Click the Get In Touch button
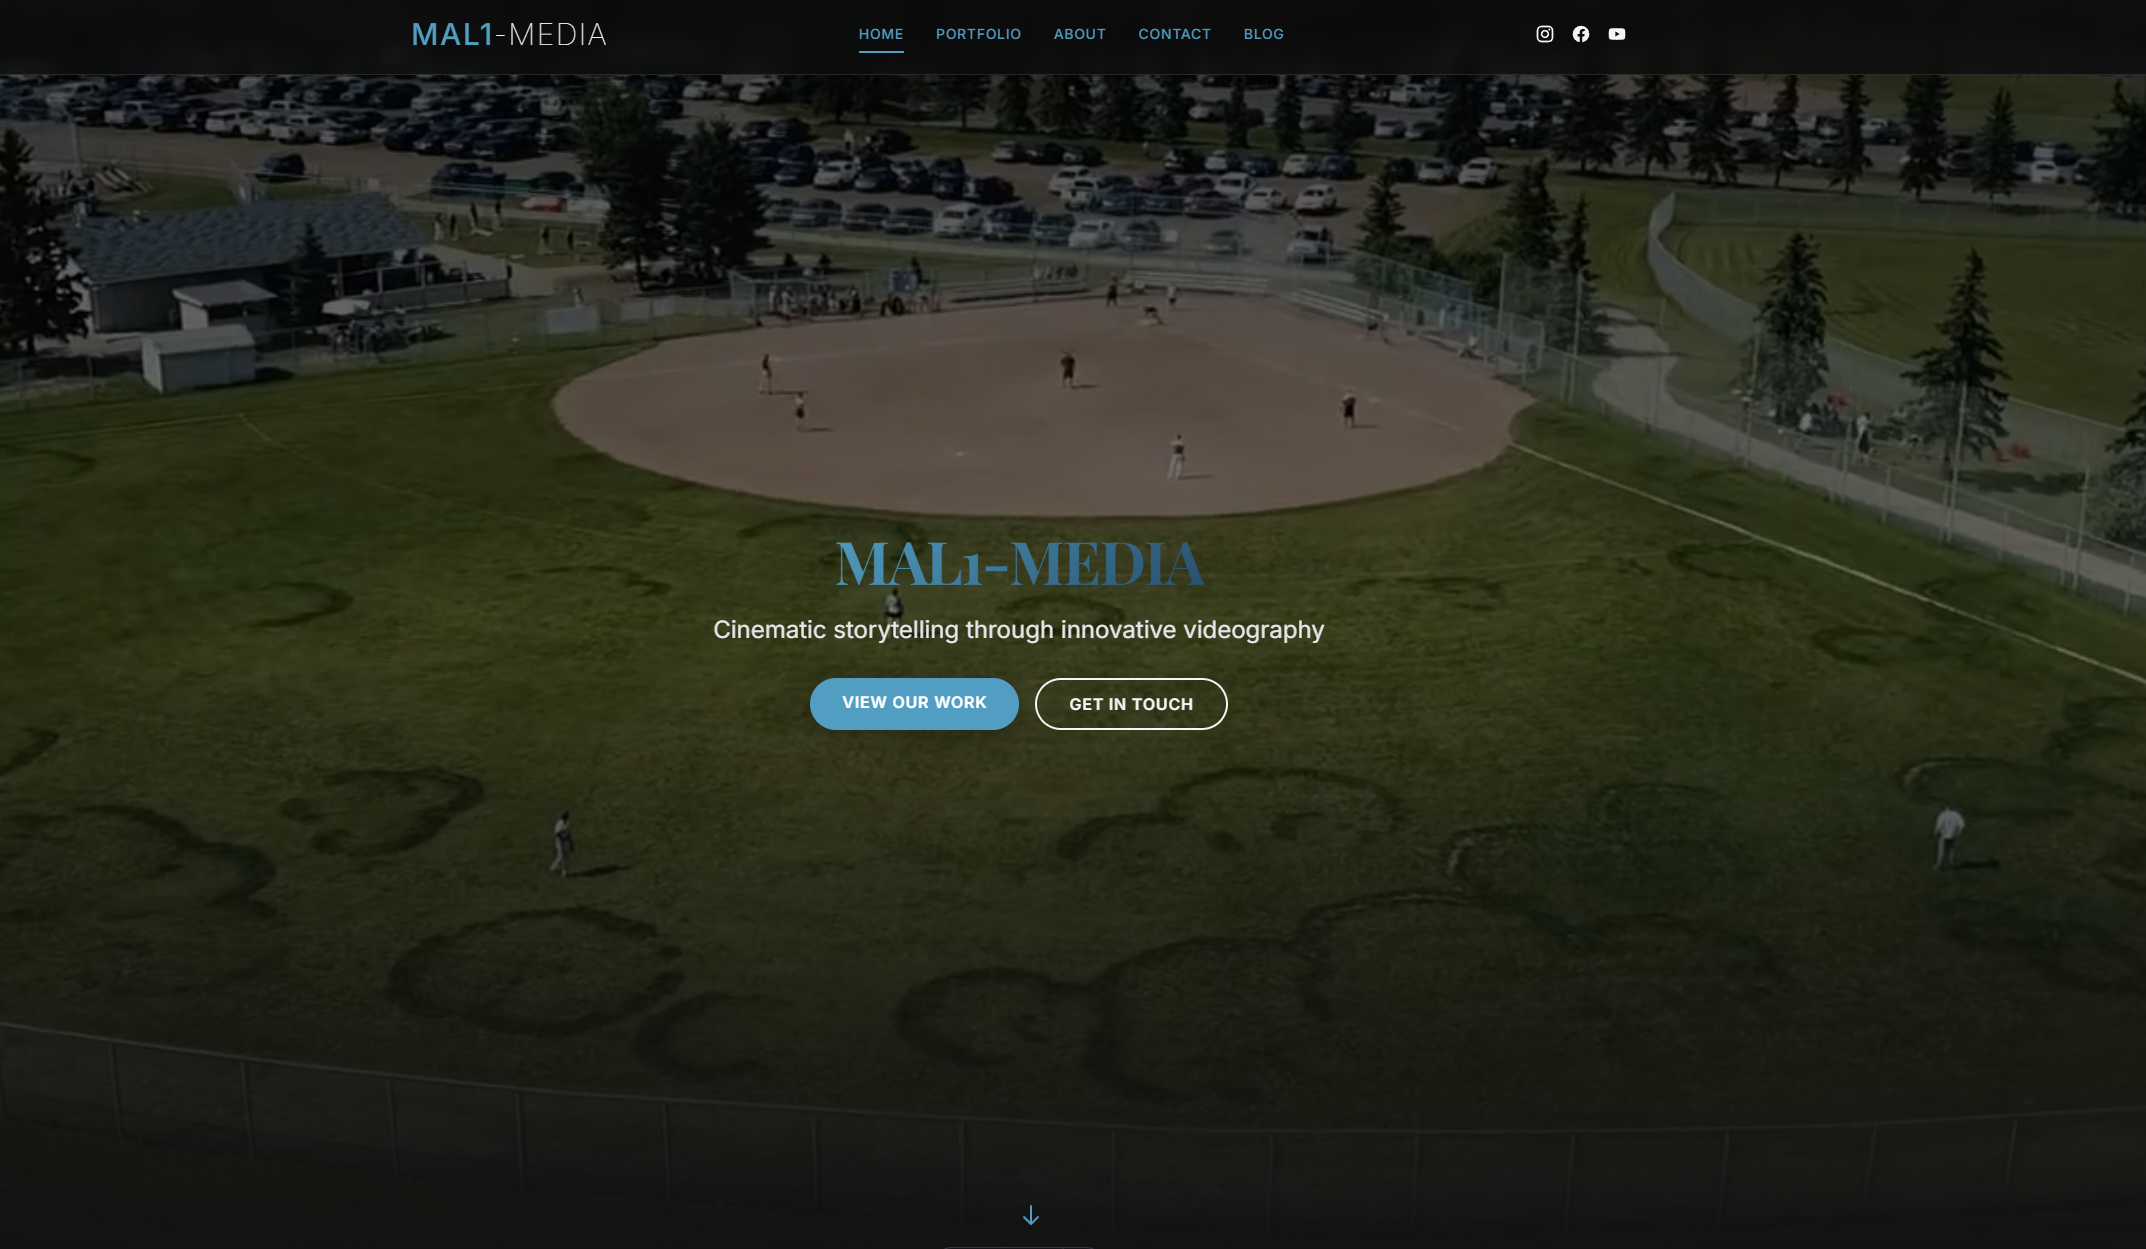 click(1130, 704)
